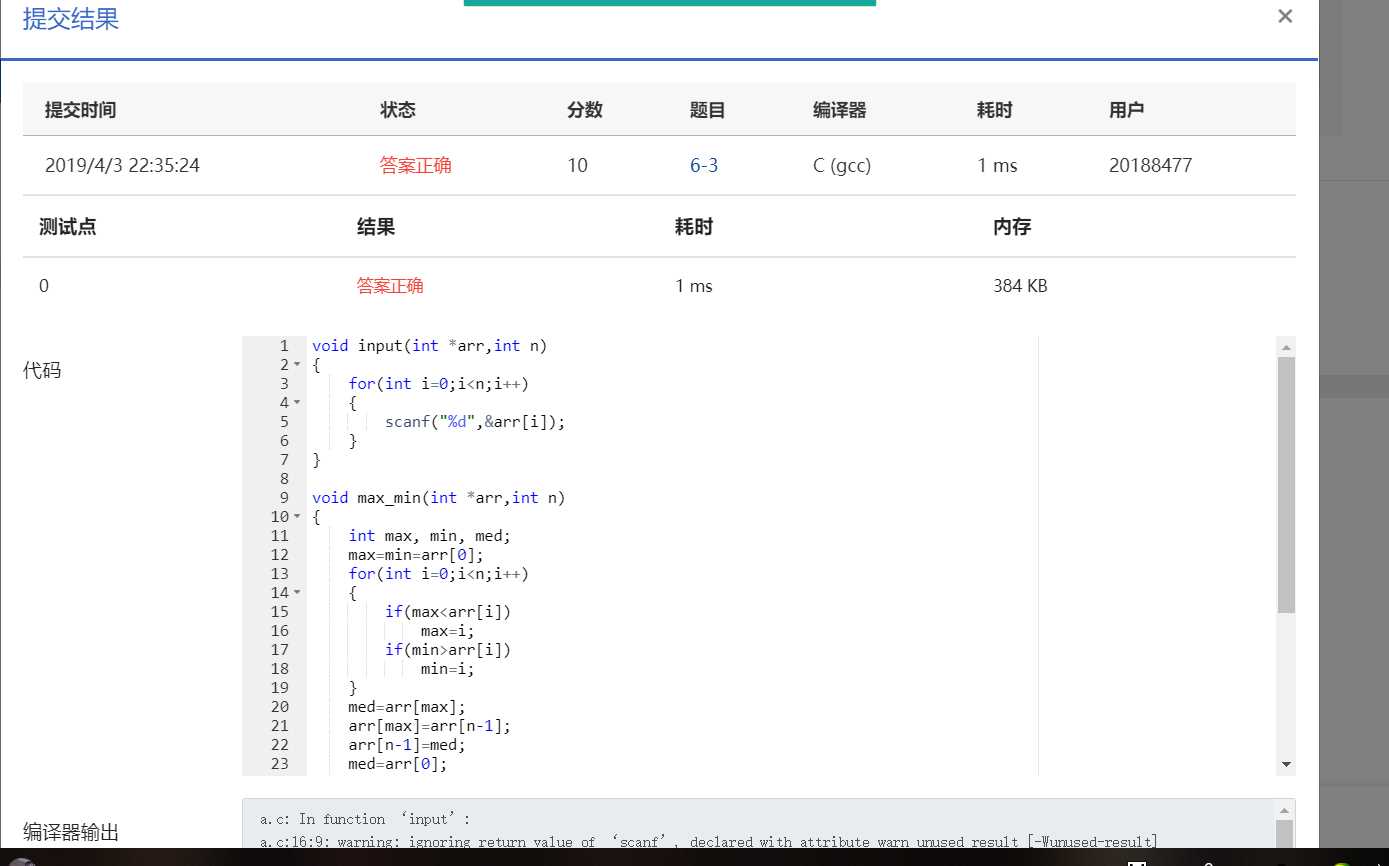This screenshot has height=866, width=1389.
Task: Click code editor scrollbar down arrow
Action: coord(1286,765)
